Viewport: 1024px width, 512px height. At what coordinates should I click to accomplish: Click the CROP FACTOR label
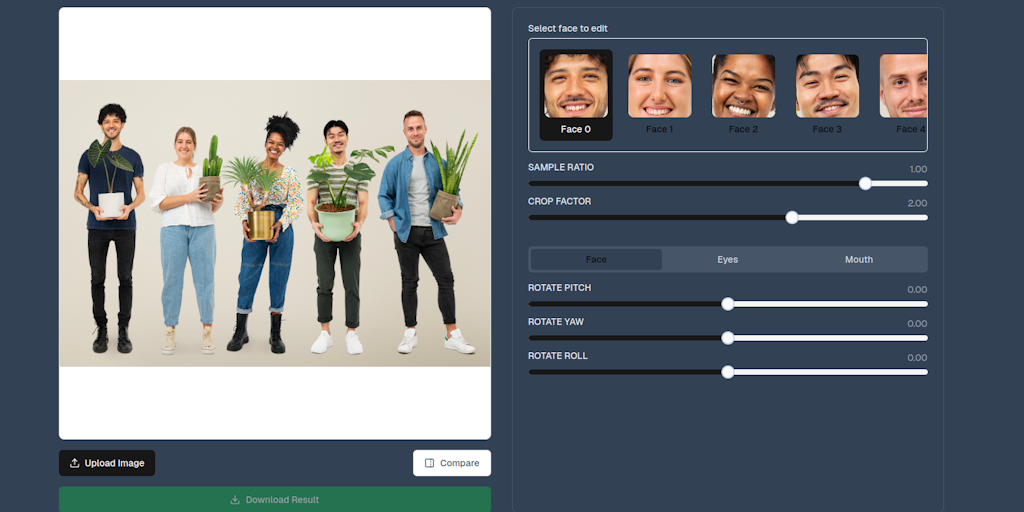[x=560, y=201]
